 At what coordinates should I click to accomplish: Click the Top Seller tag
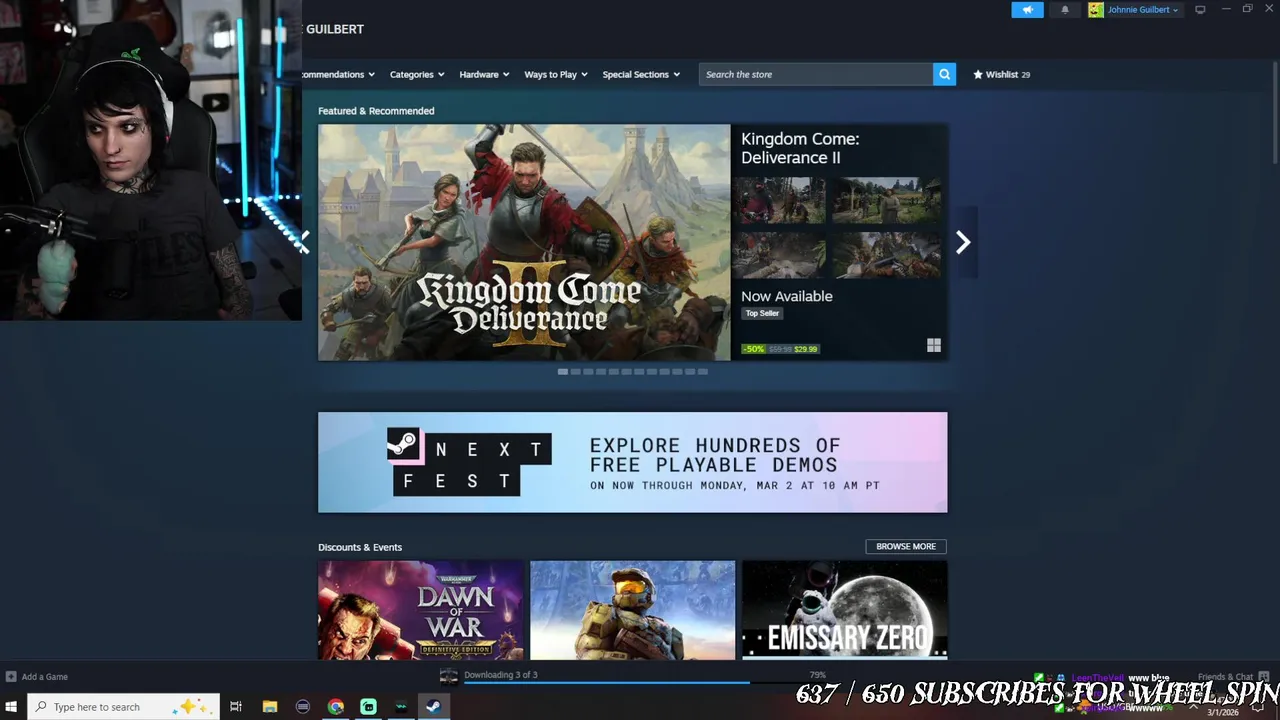762,313
